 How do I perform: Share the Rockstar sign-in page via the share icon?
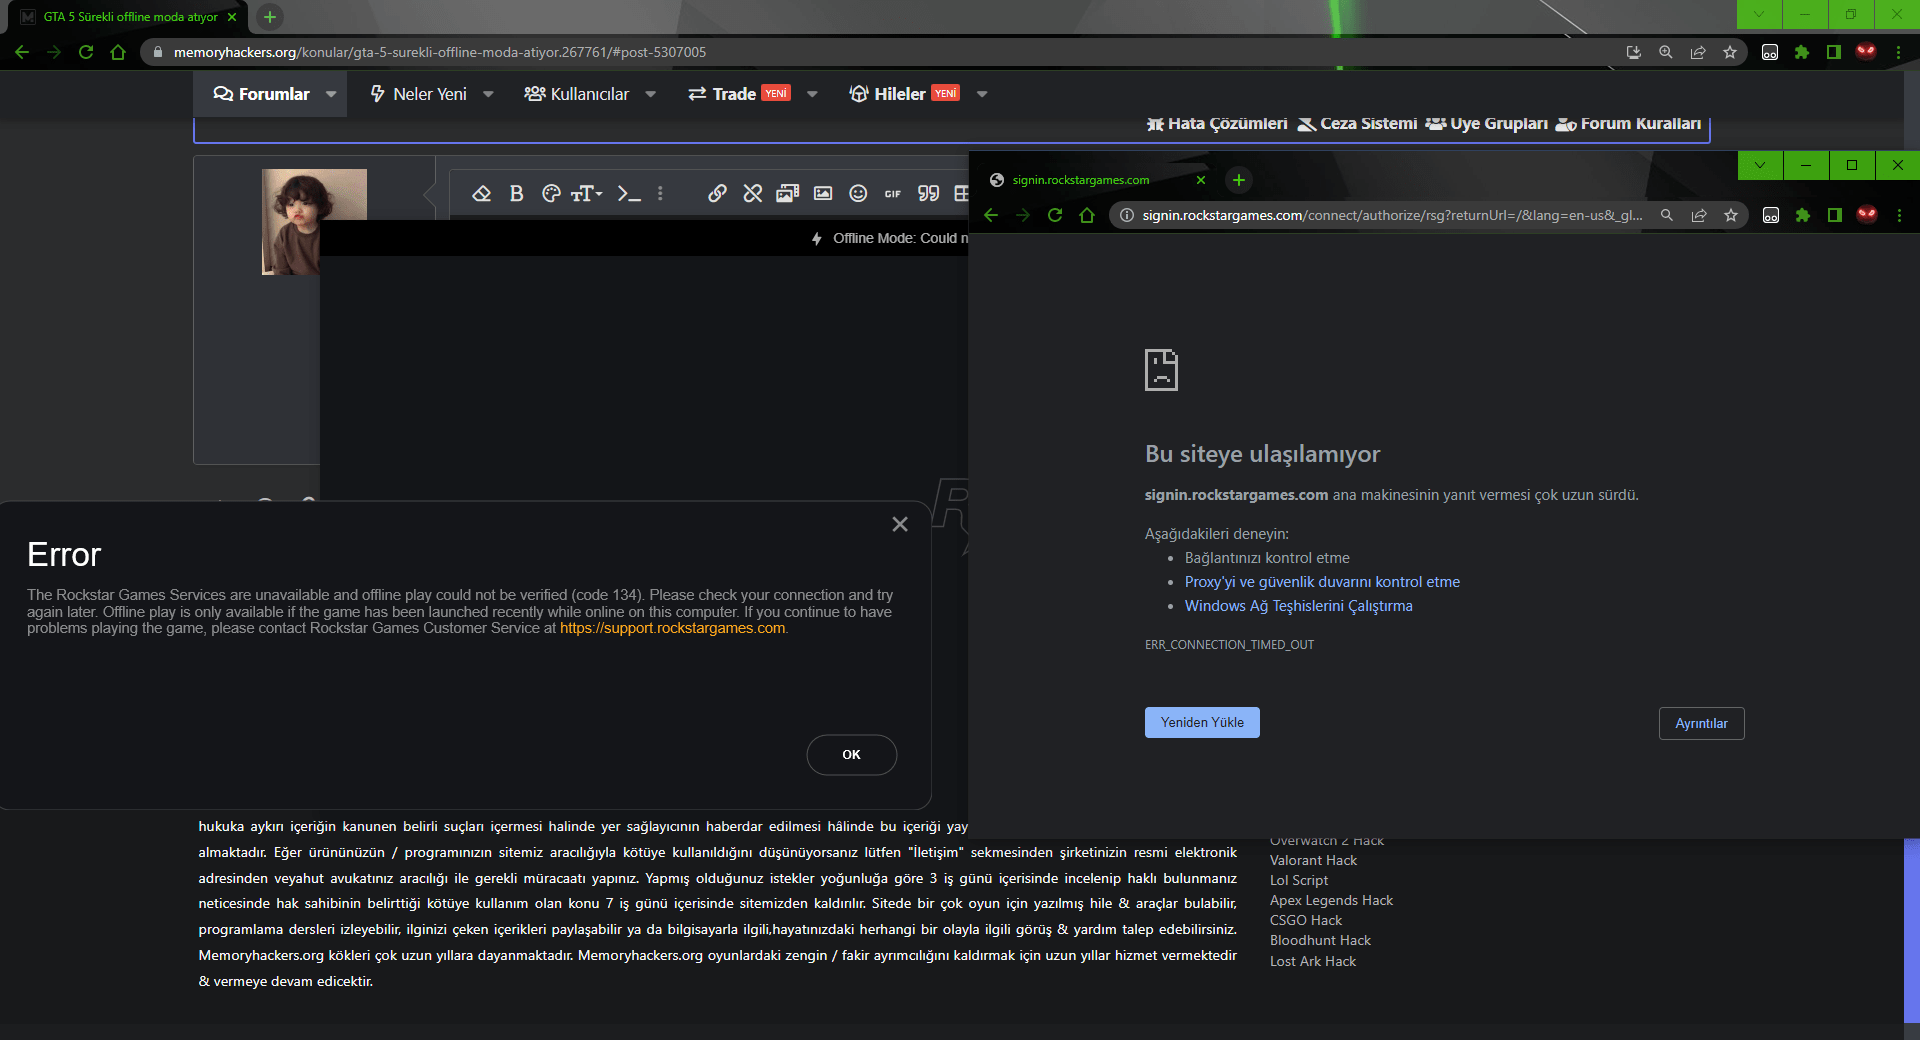(x=1699, y=215)
